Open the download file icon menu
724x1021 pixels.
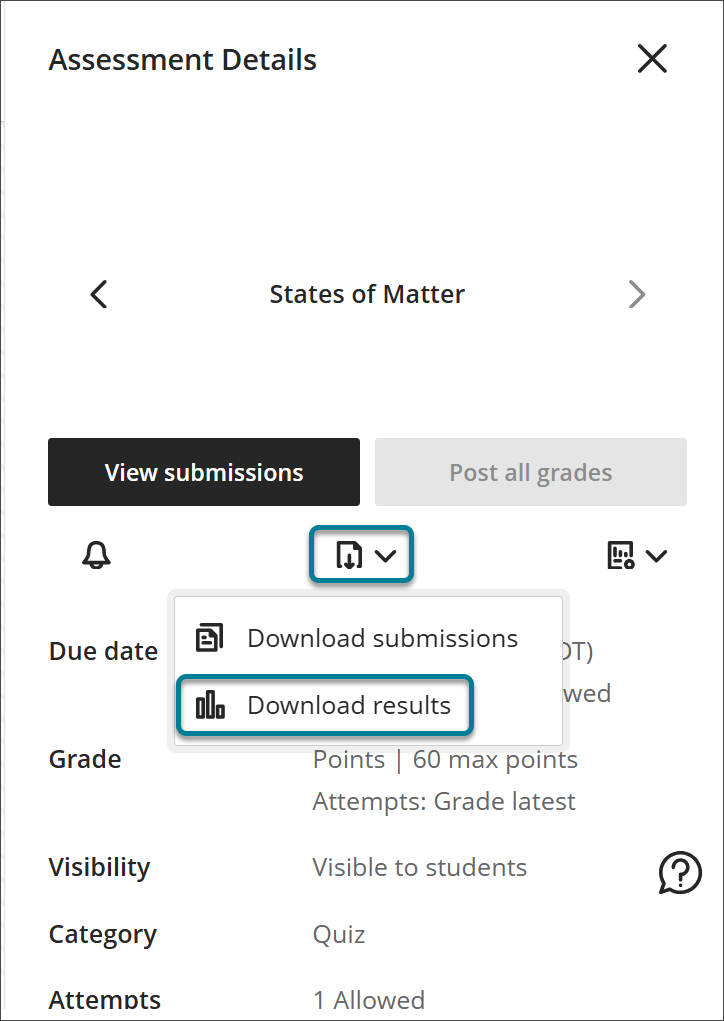[349, 555]
